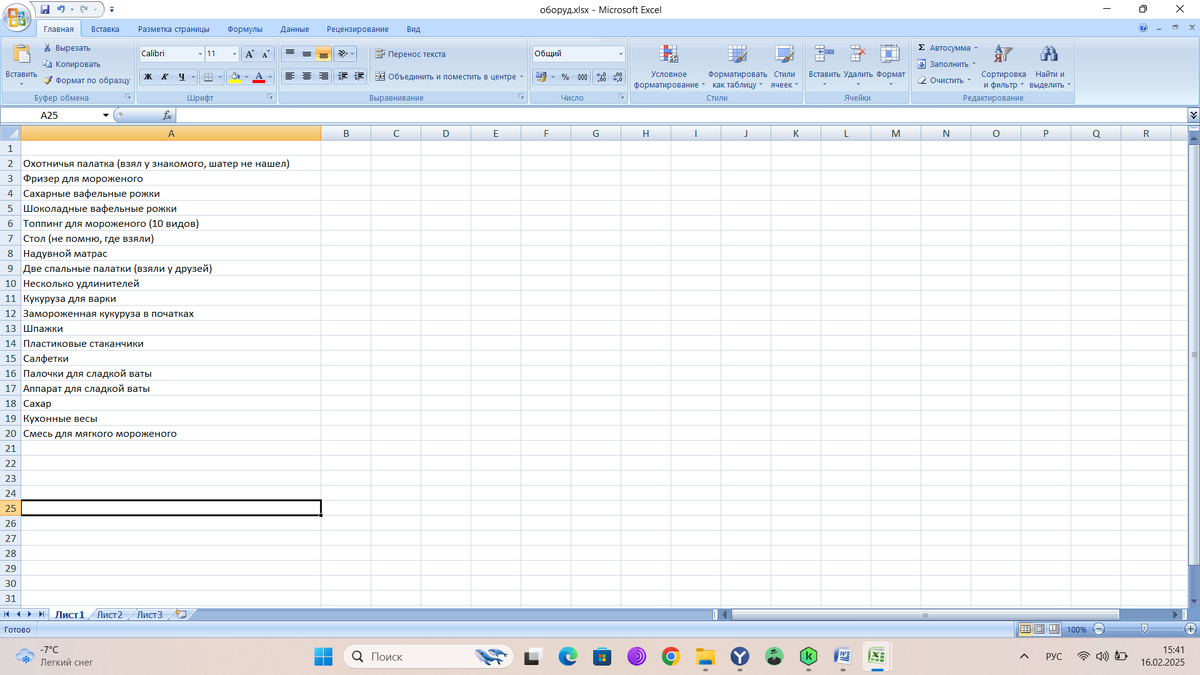Toggle bold (Ж) formatting
Viewport: 1200px width, 675px height.
[148, 77]
